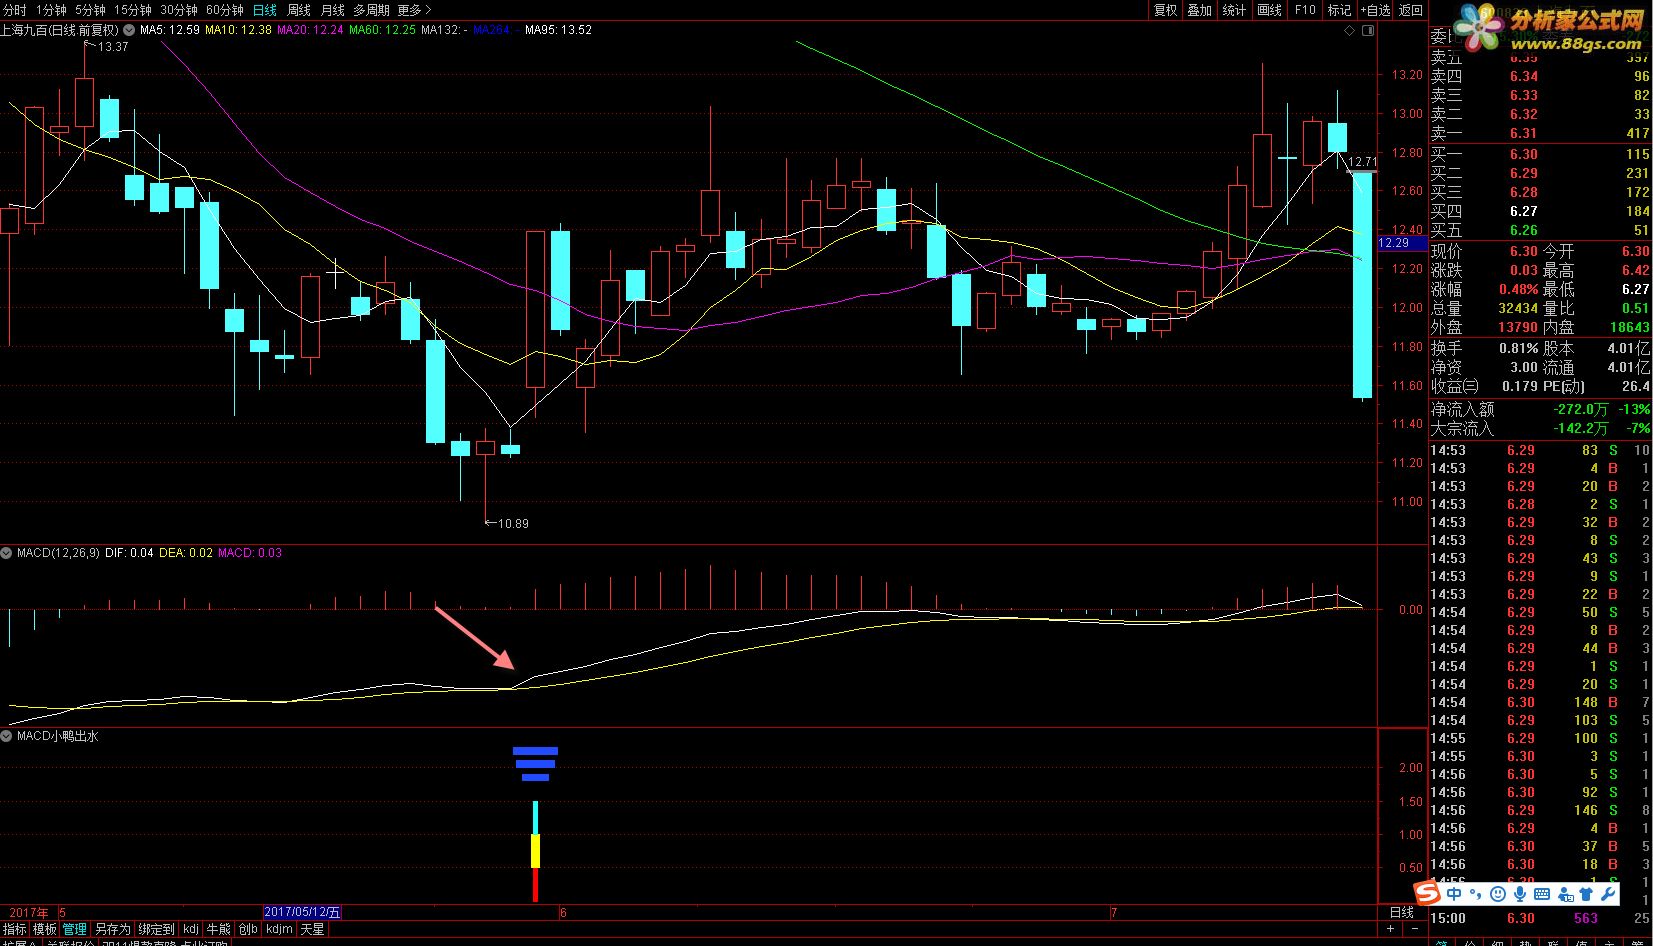Click the 复权 button
Screen dimensions: 1653x946
1165,10
